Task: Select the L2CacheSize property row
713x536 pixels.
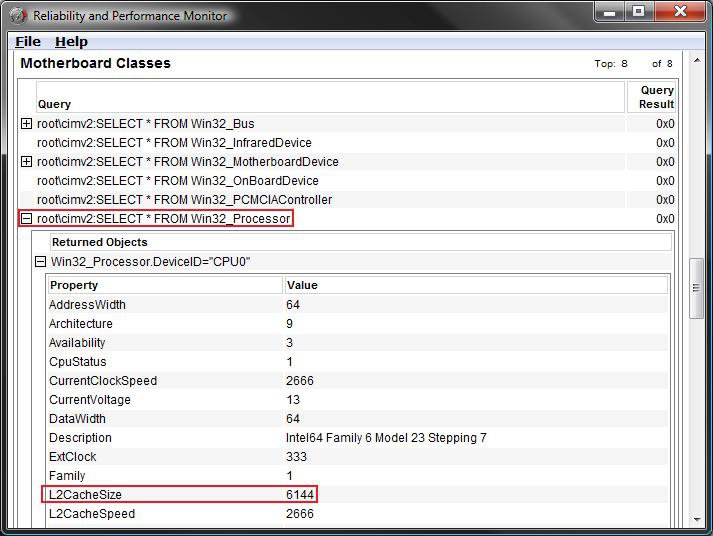Action: [87, 495]
